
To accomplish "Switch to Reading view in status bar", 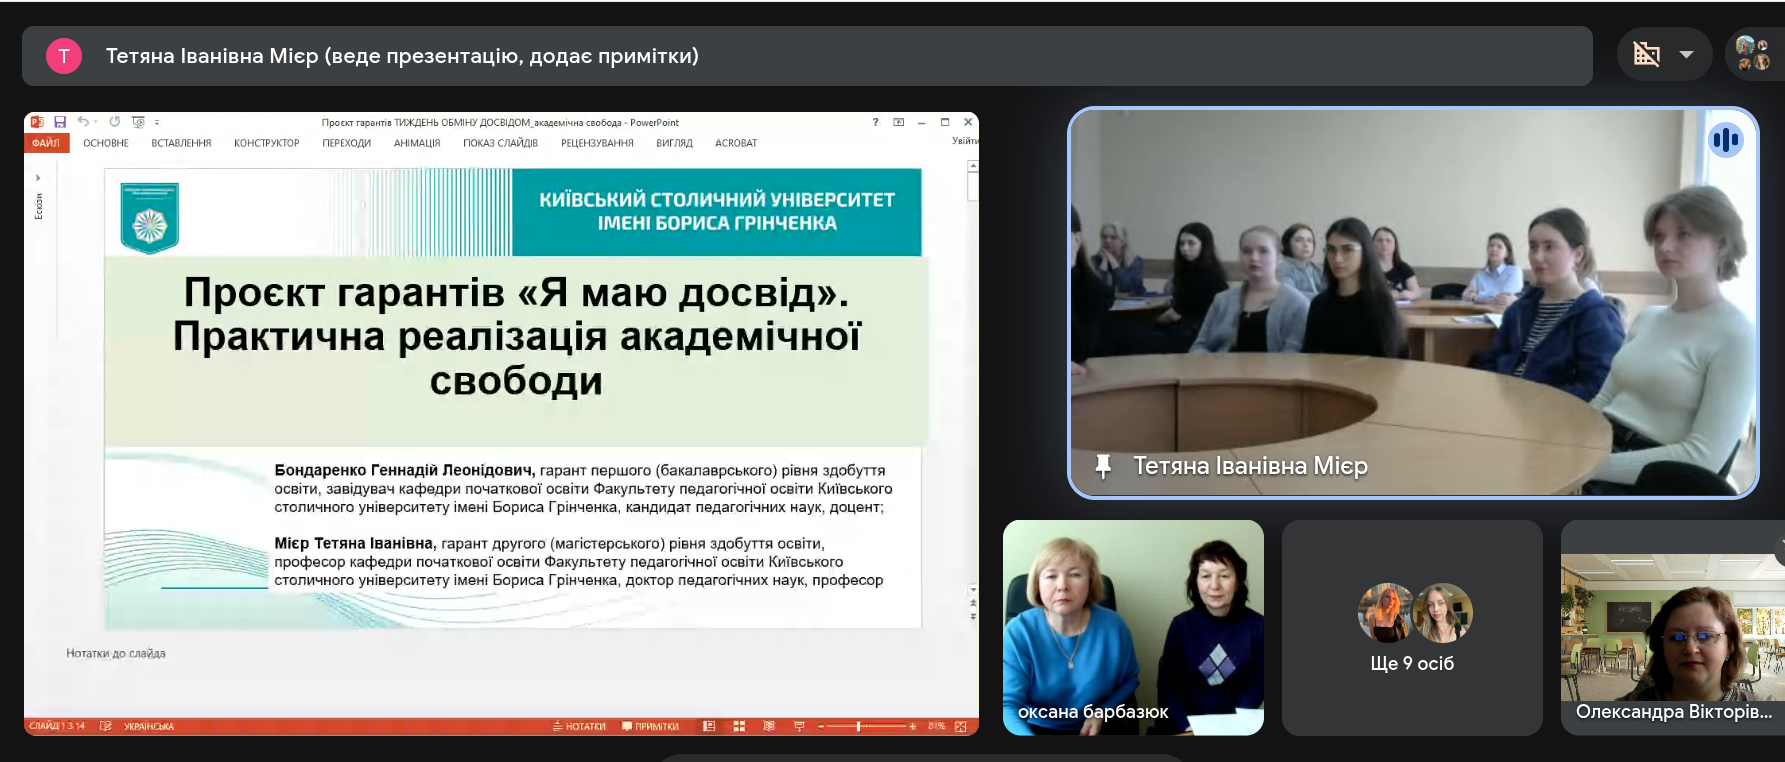I will 768,726.
